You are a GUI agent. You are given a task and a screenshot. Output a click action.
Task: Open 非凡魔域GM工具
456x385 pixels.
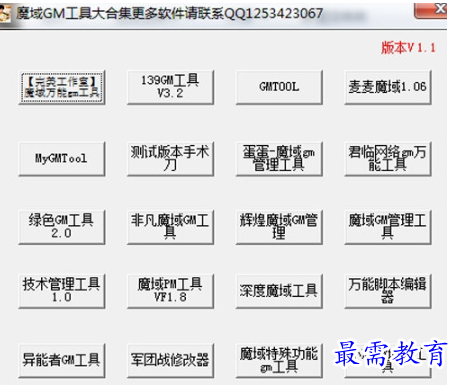(170, 227)
